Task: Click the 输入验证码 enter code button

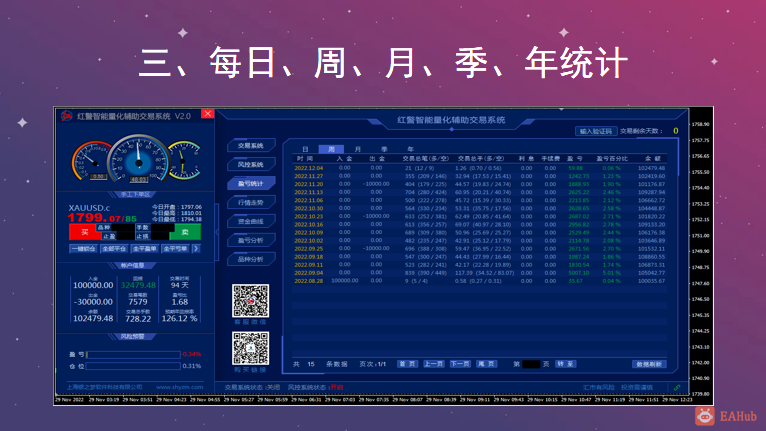Action: click(596, 131)
